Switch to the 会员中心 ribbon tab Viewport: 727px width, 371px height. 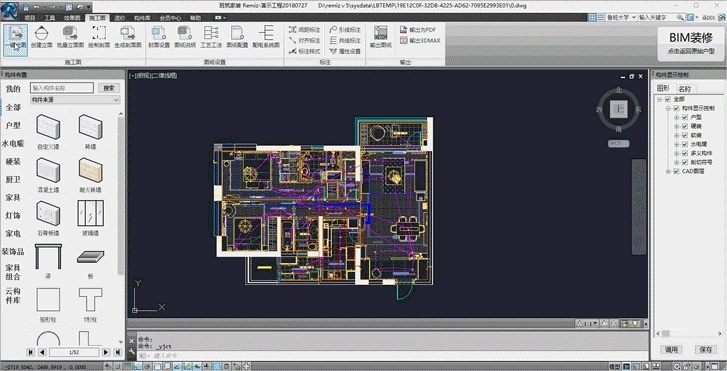pyautogui.click(x=170, y=18)
